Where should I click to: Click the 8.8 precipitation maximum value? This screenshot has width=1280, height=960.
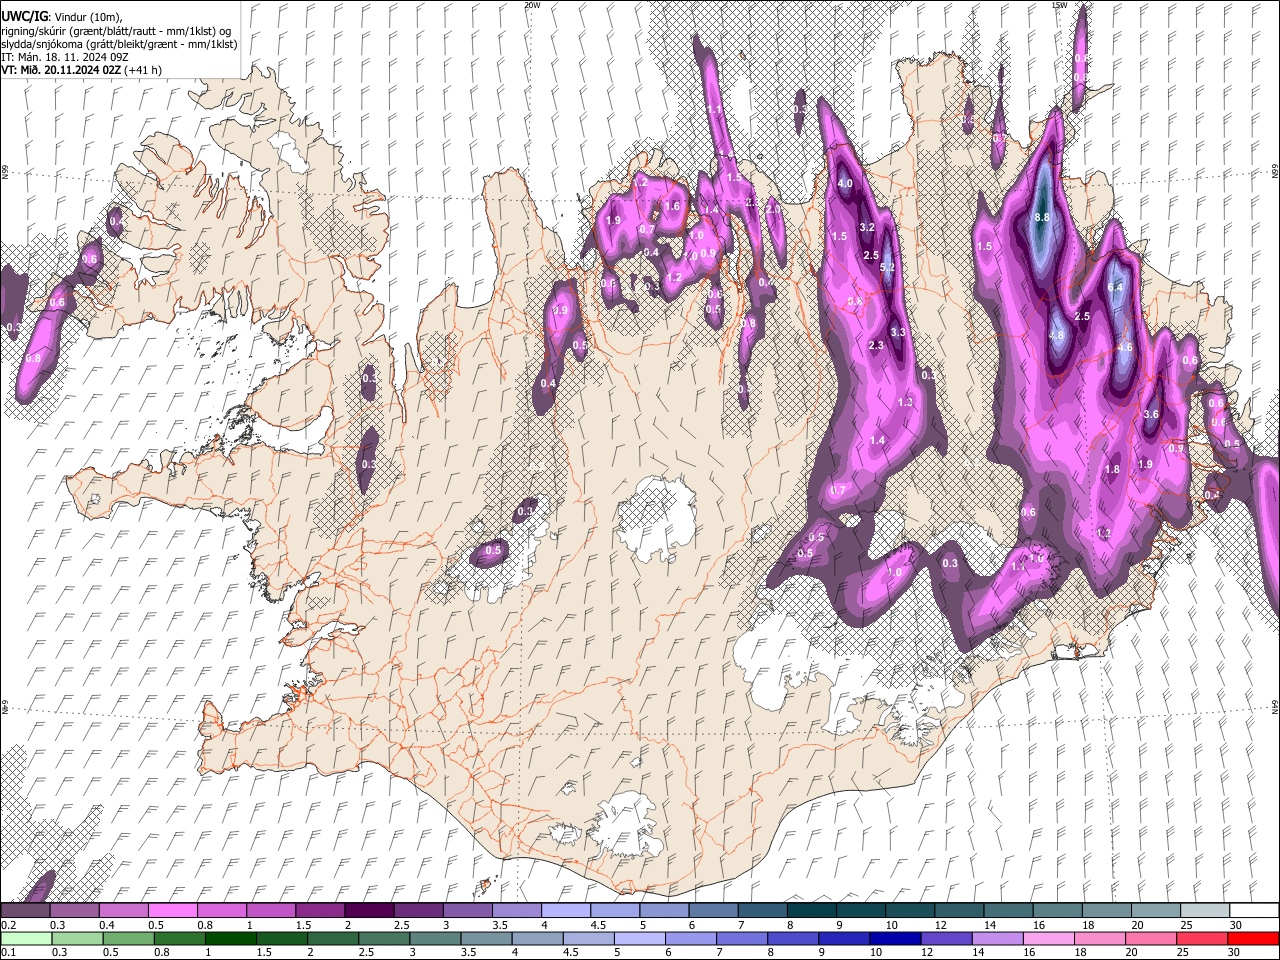[x=1041, y=217]
